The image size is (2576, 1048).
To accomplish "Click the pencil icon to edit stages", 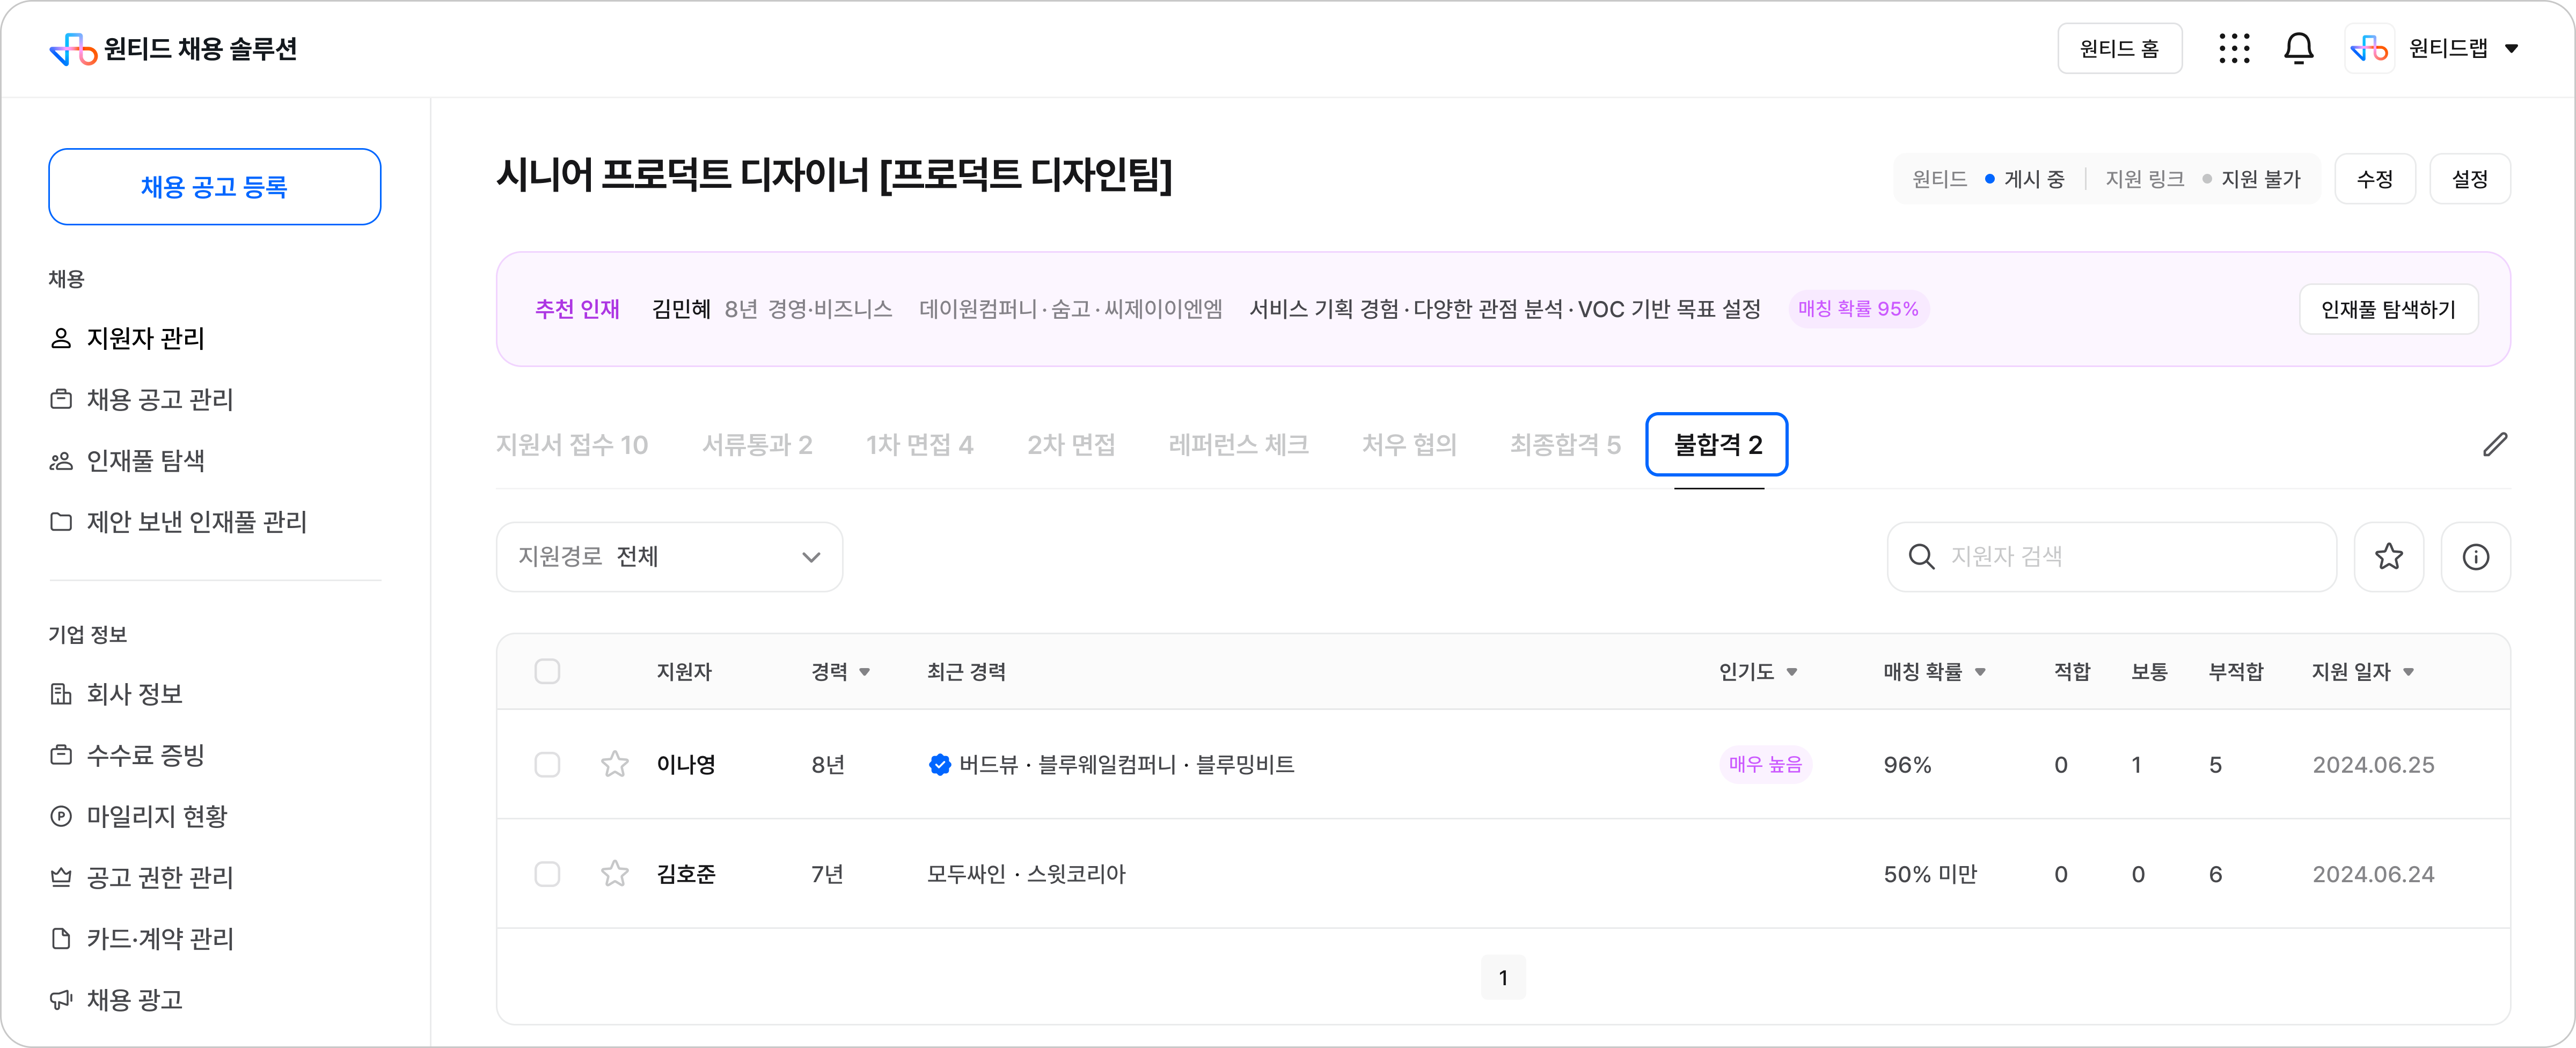I will coord(2495,445).
